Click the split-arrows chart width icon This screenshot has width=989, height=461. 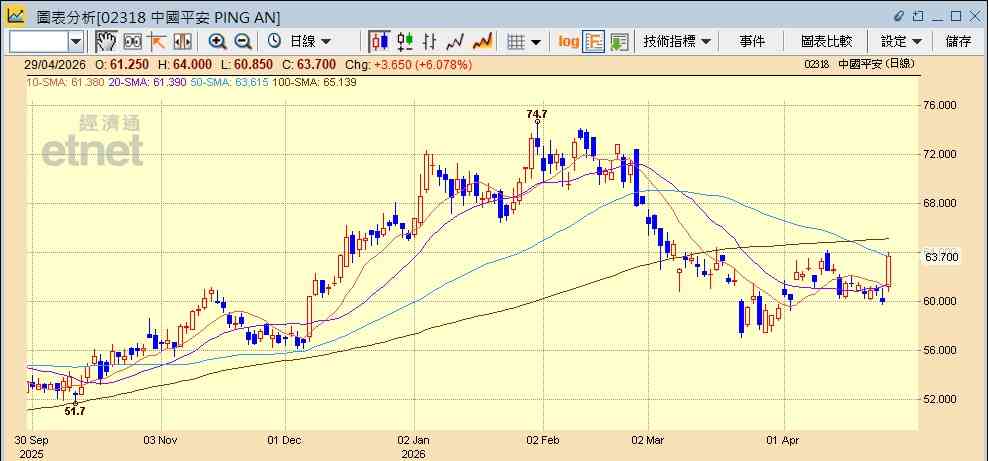coord(182,42)
